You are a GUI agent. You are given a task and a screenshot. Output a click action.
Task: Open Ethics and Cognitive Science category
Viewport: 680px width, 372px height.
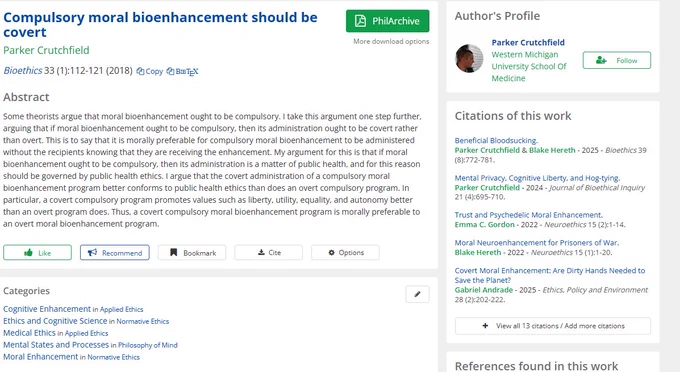tap(55, 321)
